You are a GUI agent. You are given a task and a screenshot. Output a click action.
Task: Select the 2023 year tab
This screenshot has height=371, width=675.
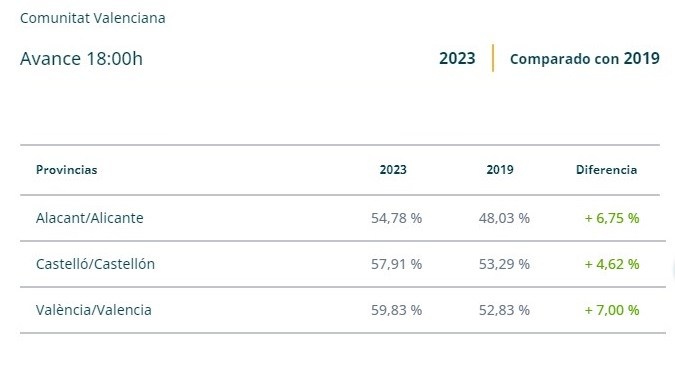pyautogui.click(x=457, y=58)
